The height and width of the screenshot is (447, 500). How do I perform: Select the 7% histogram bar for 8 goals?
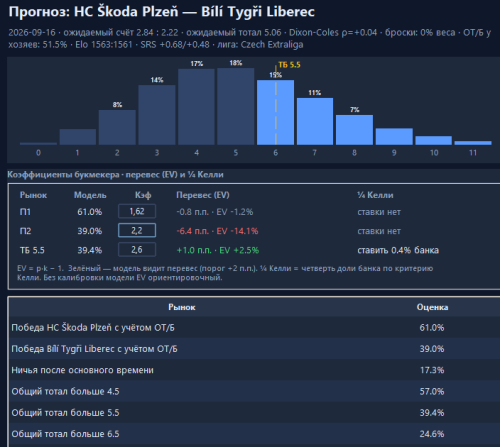click(x=354, y=130)
